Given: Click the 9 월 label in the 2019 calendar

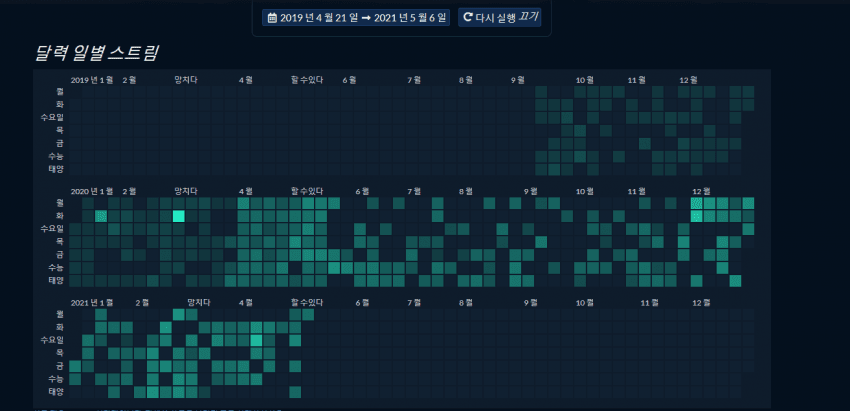Looking at the screenshot, I should click(x=518, y=80).
